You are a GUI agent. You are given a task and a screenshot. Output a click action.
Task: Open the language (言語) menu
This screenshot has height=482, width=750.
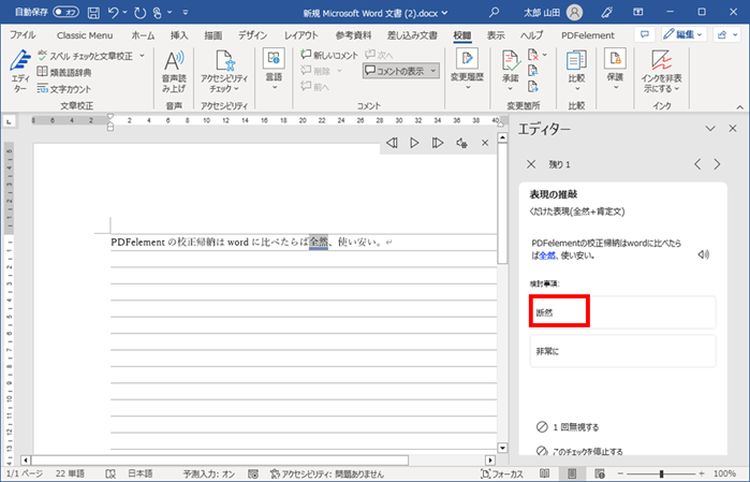274,69
